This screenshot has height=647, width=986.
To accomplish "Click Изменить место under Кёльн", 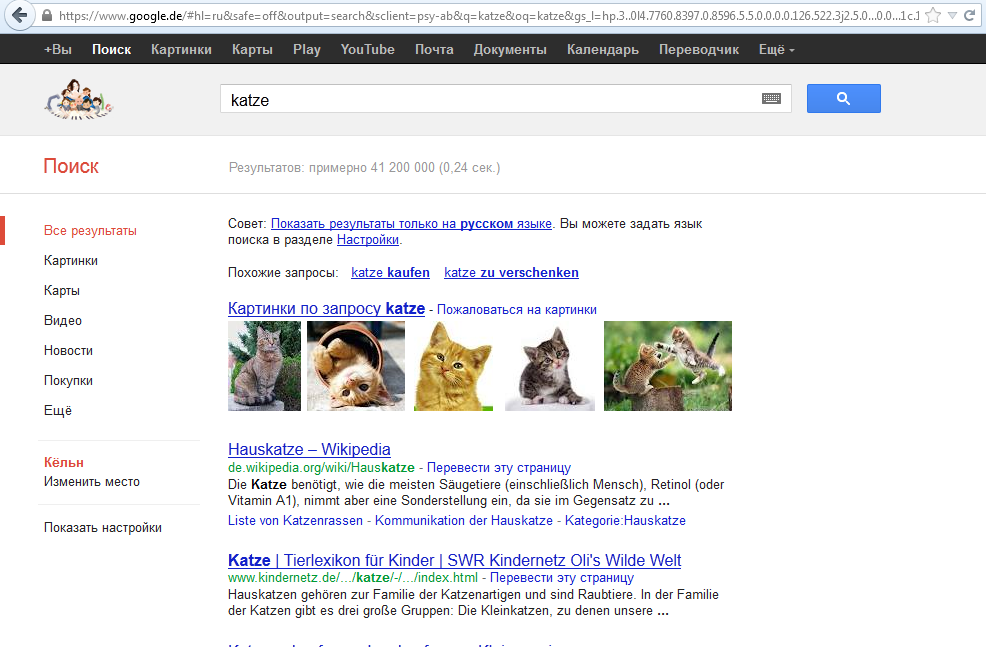I will click(x=92, y=482).
